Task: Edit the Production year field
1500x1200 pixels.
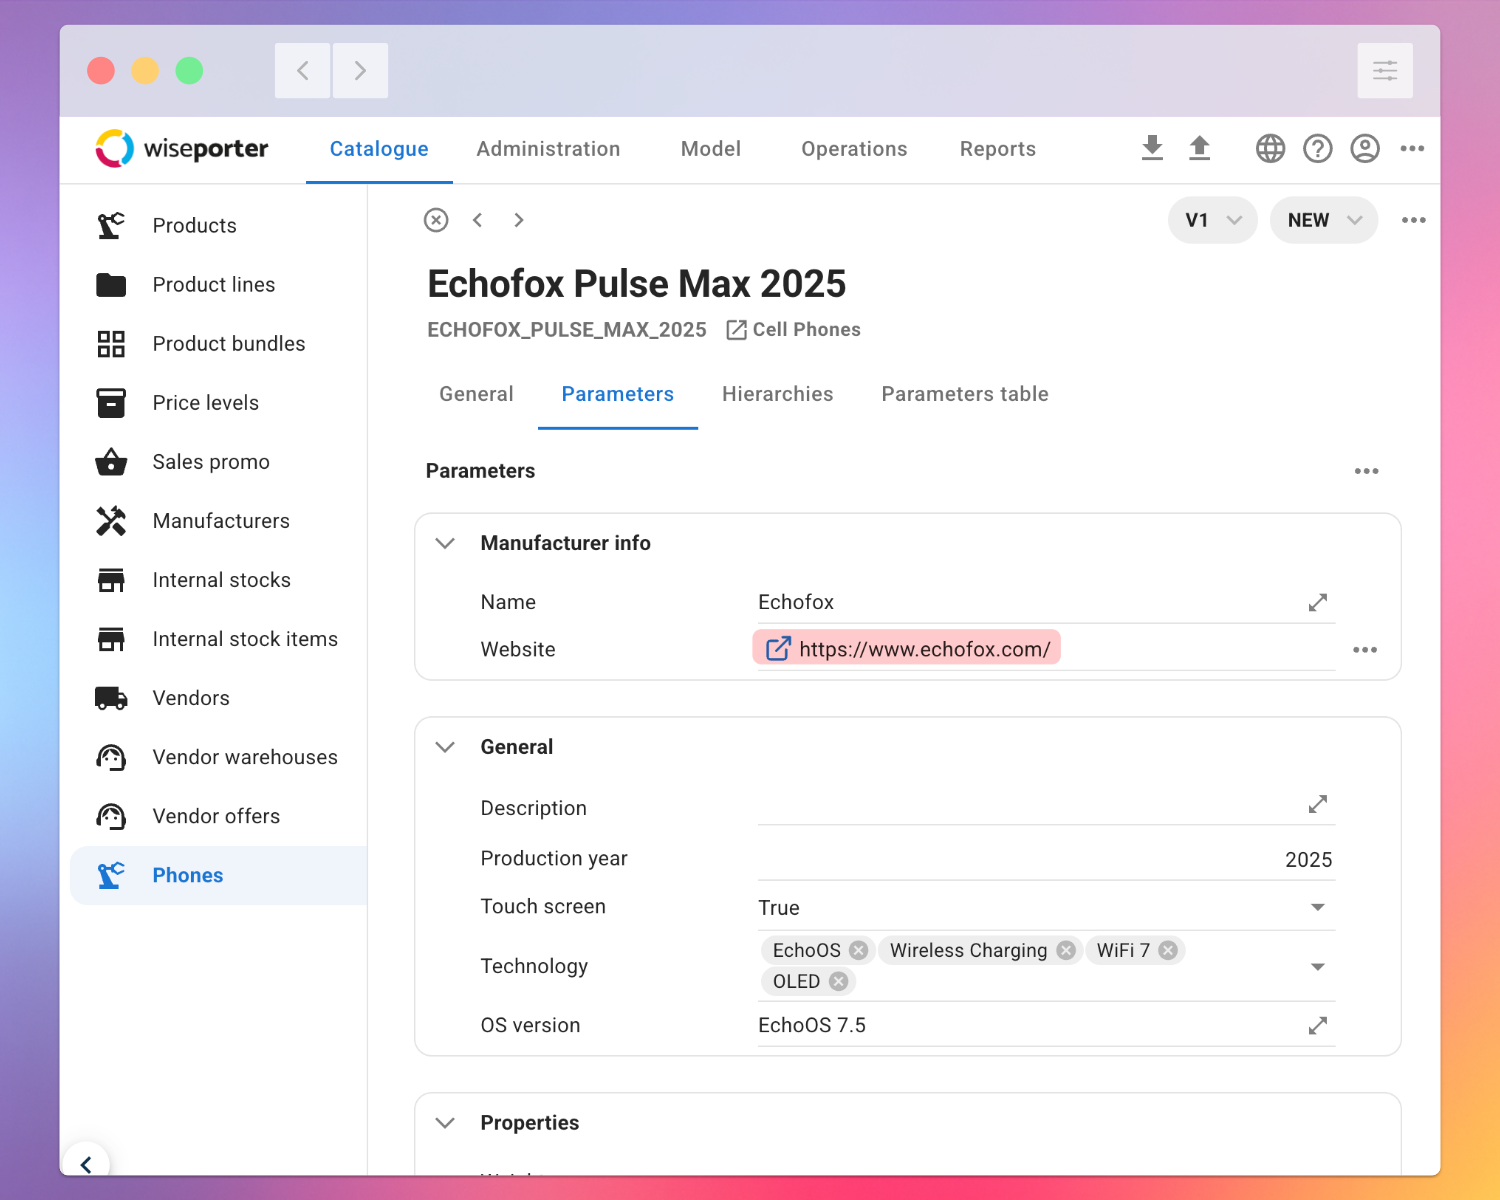Action: click(x=1046, y=859)
